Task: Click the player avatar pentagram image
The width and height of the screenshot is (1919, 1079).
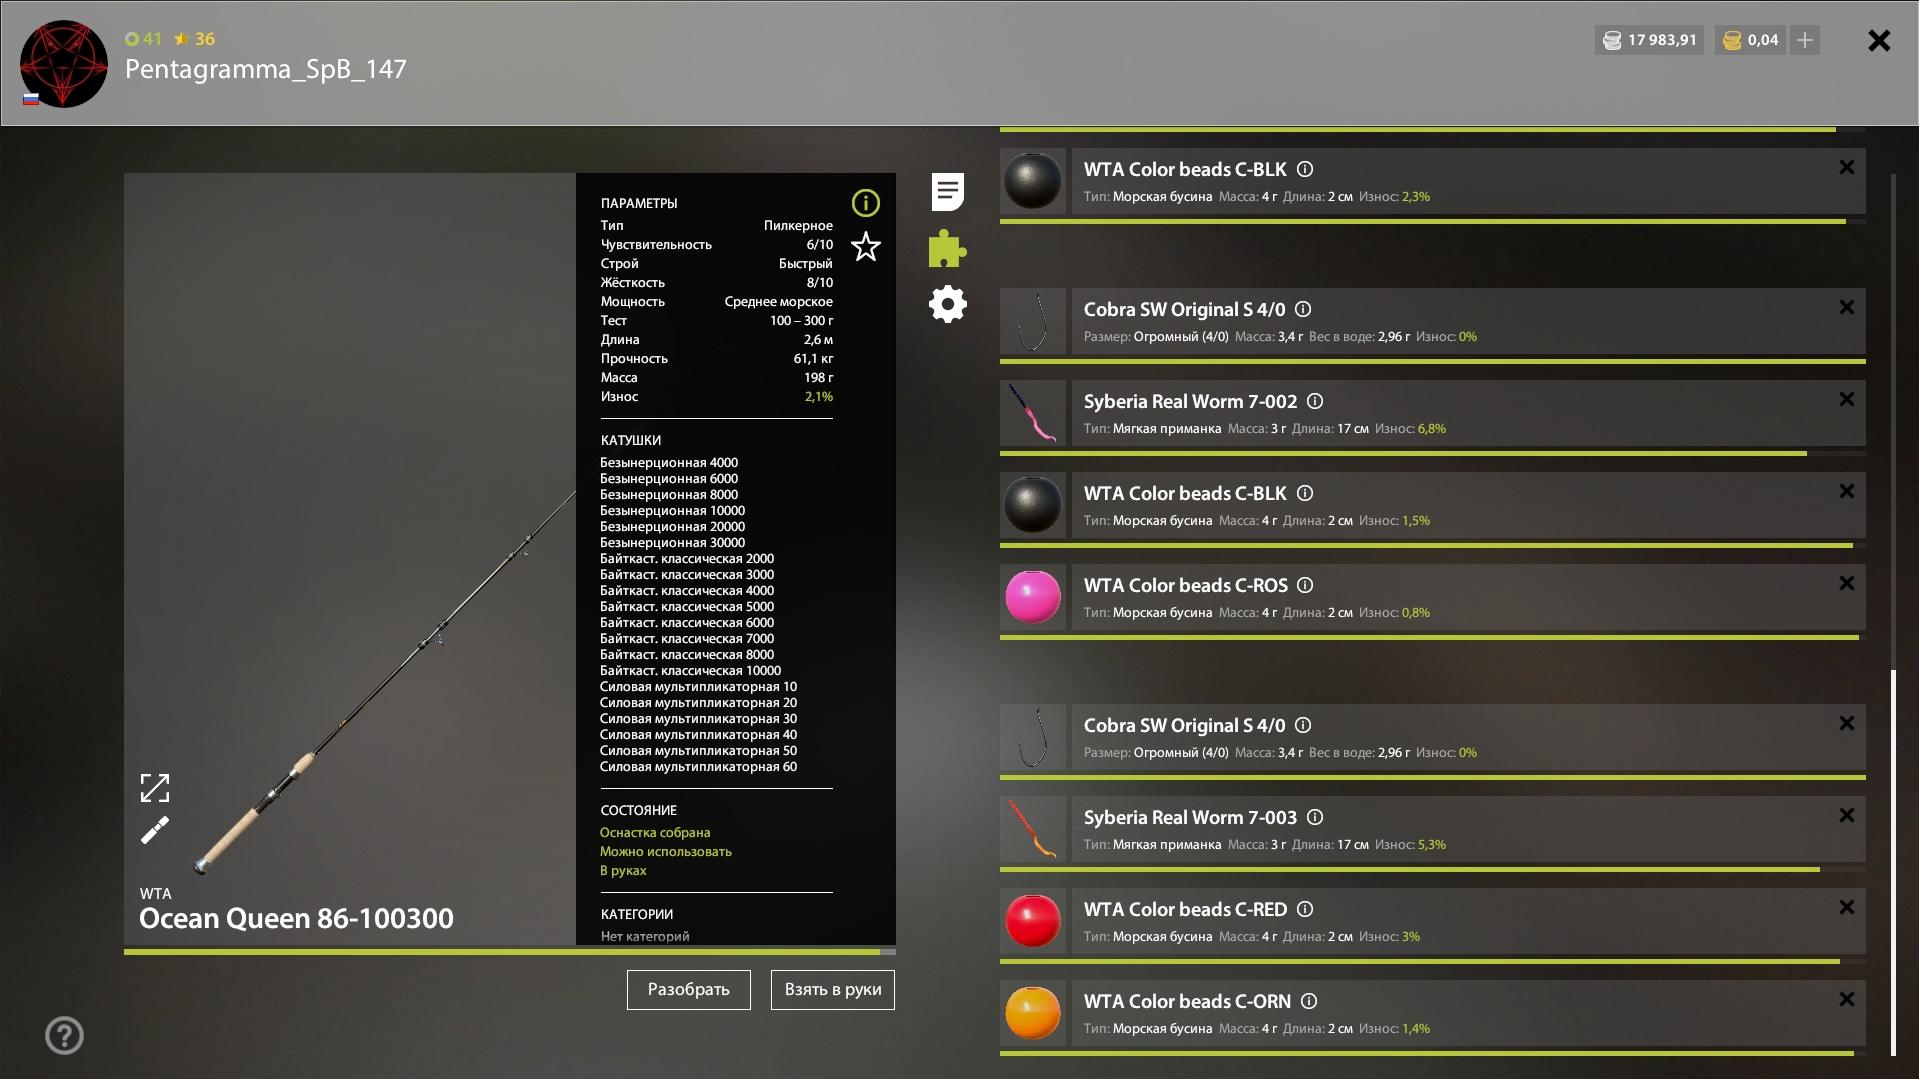Action: [64, 64]
